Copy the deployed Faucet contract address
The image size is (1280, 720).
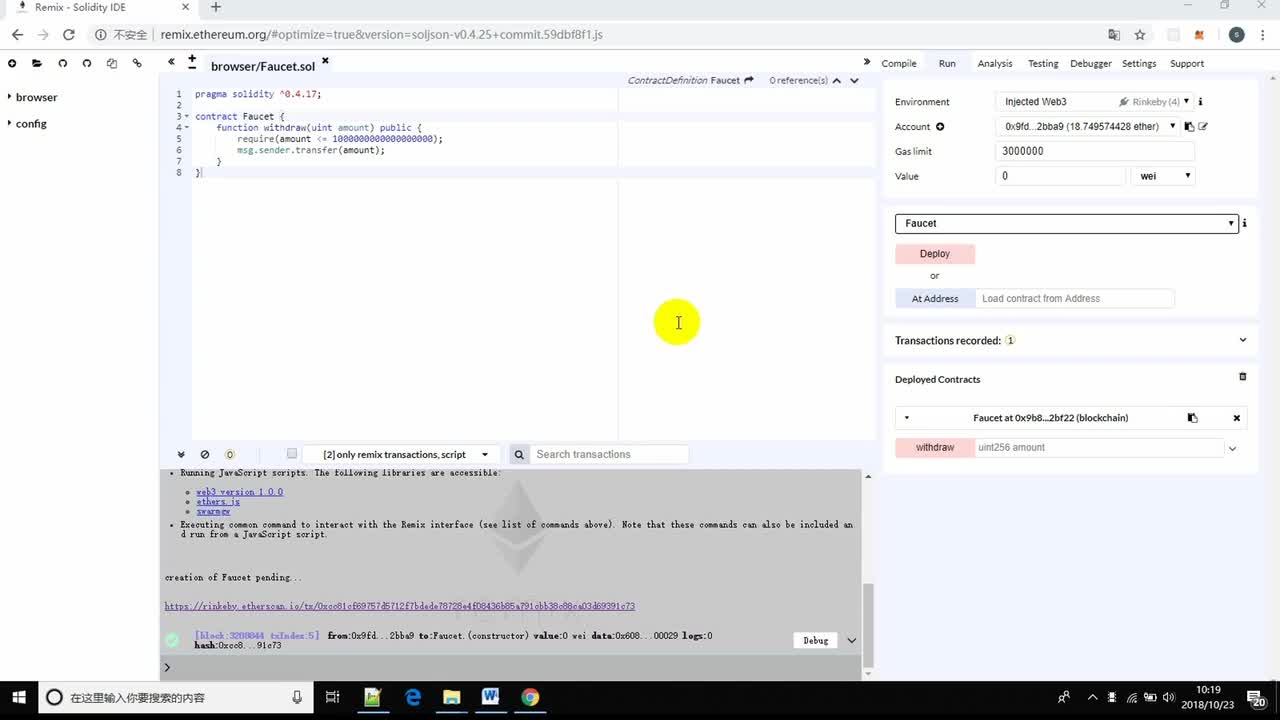click(1192, 418)
